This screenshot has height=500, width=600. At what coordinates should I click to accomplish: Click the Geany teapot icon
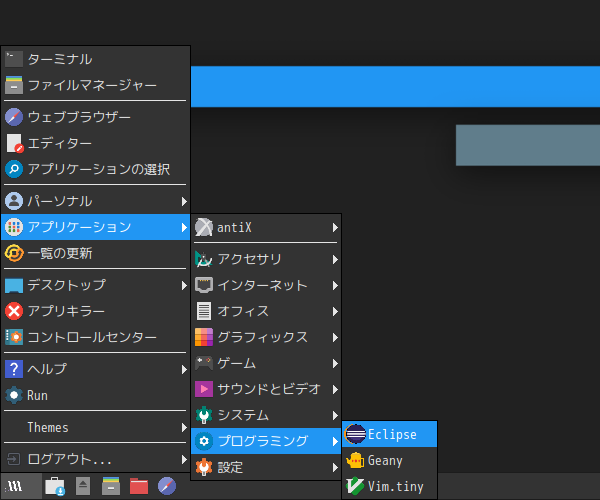tap(355, 460)
